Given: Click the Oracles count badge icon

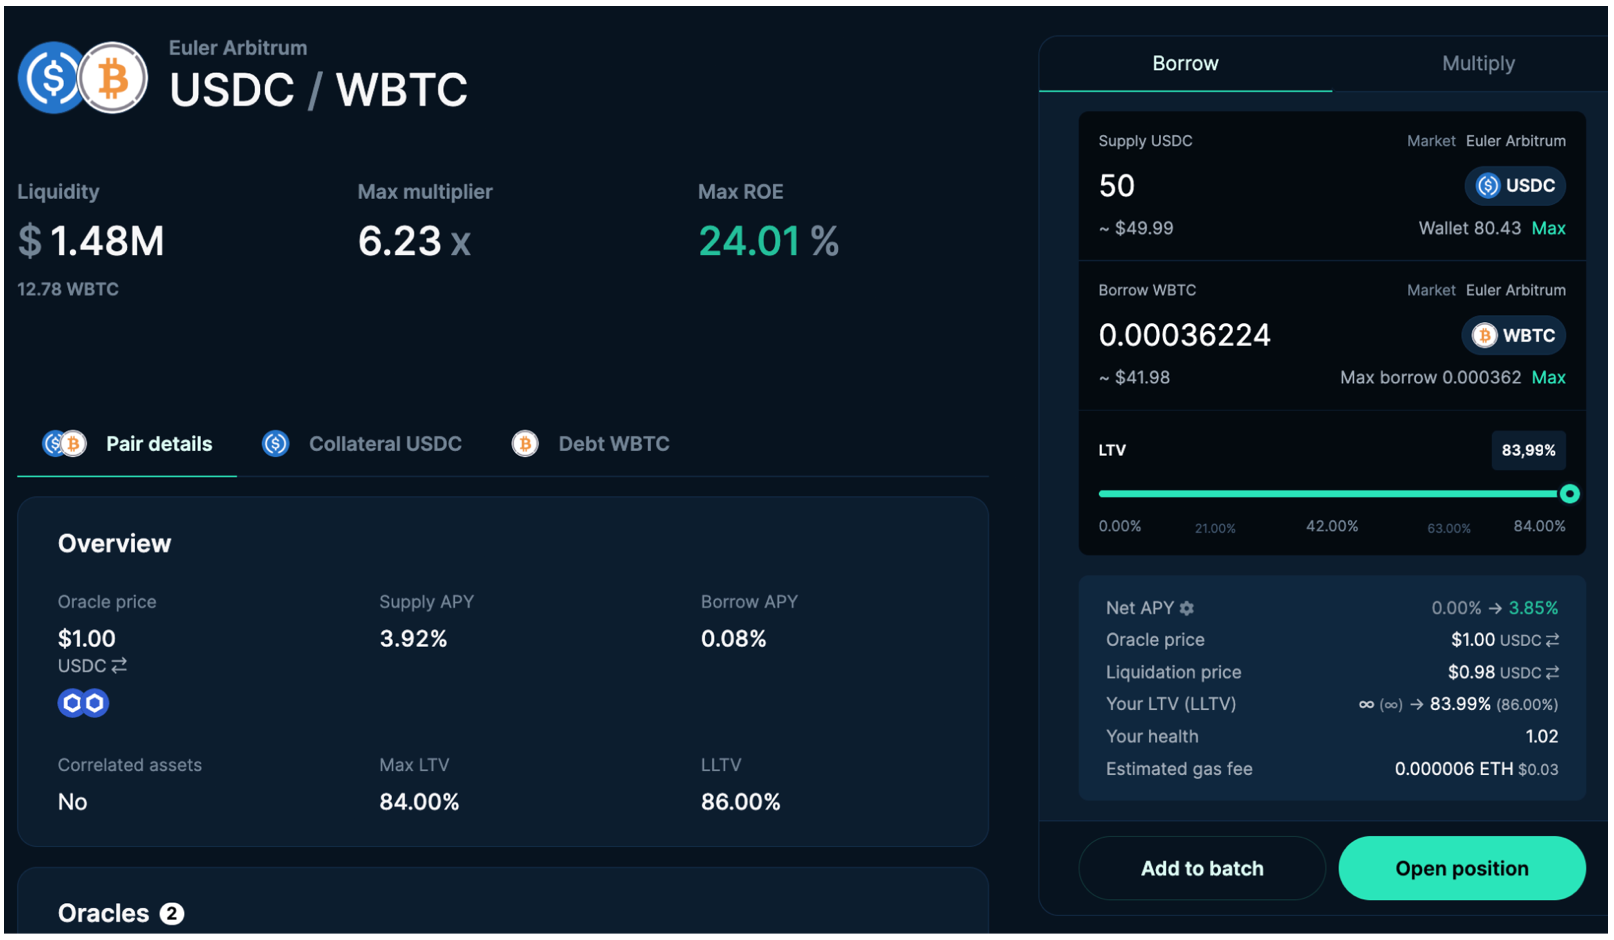Looking at the screenshot, I should point(172,914).
